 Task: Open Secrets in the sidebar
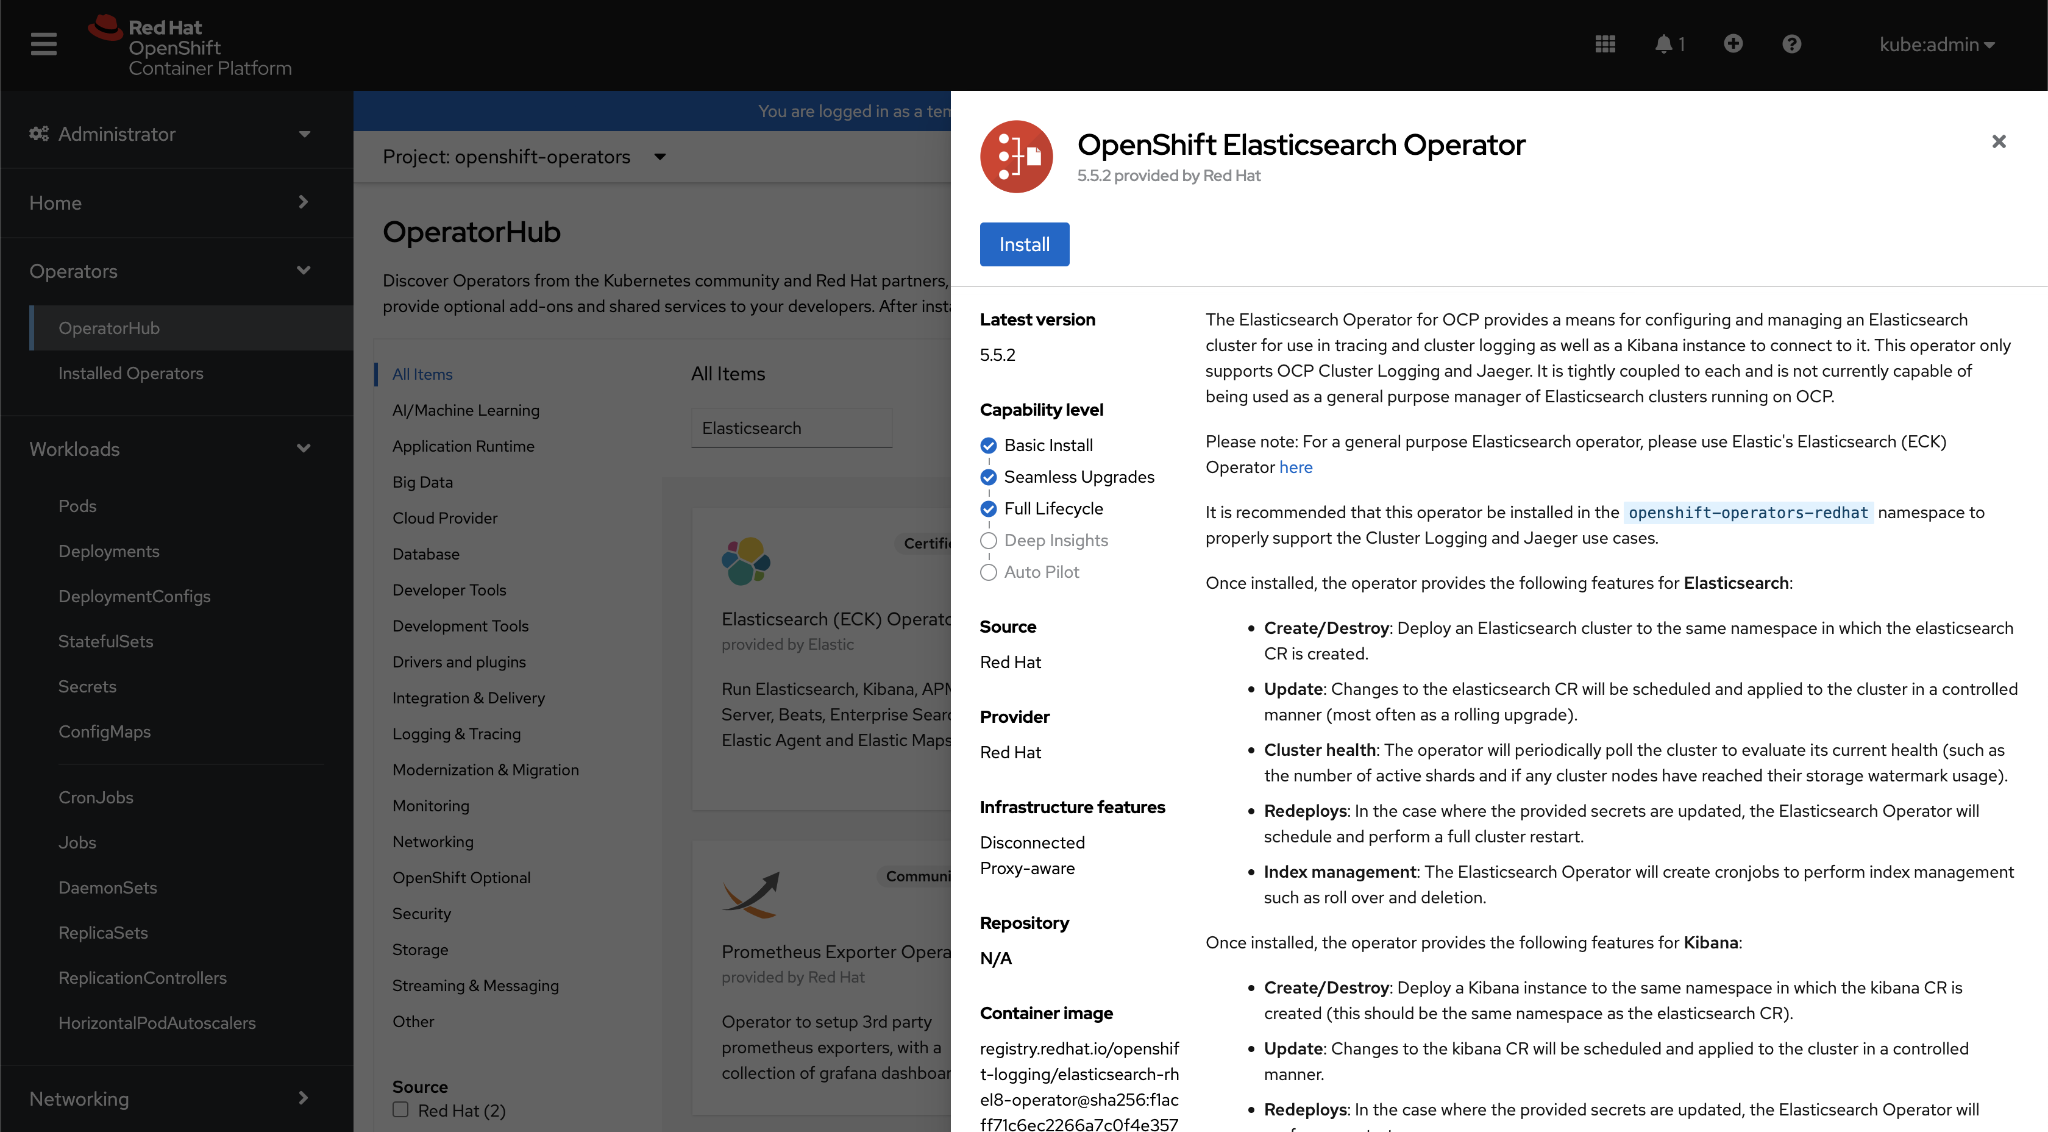pyautogui.click(x=87, y=687)
